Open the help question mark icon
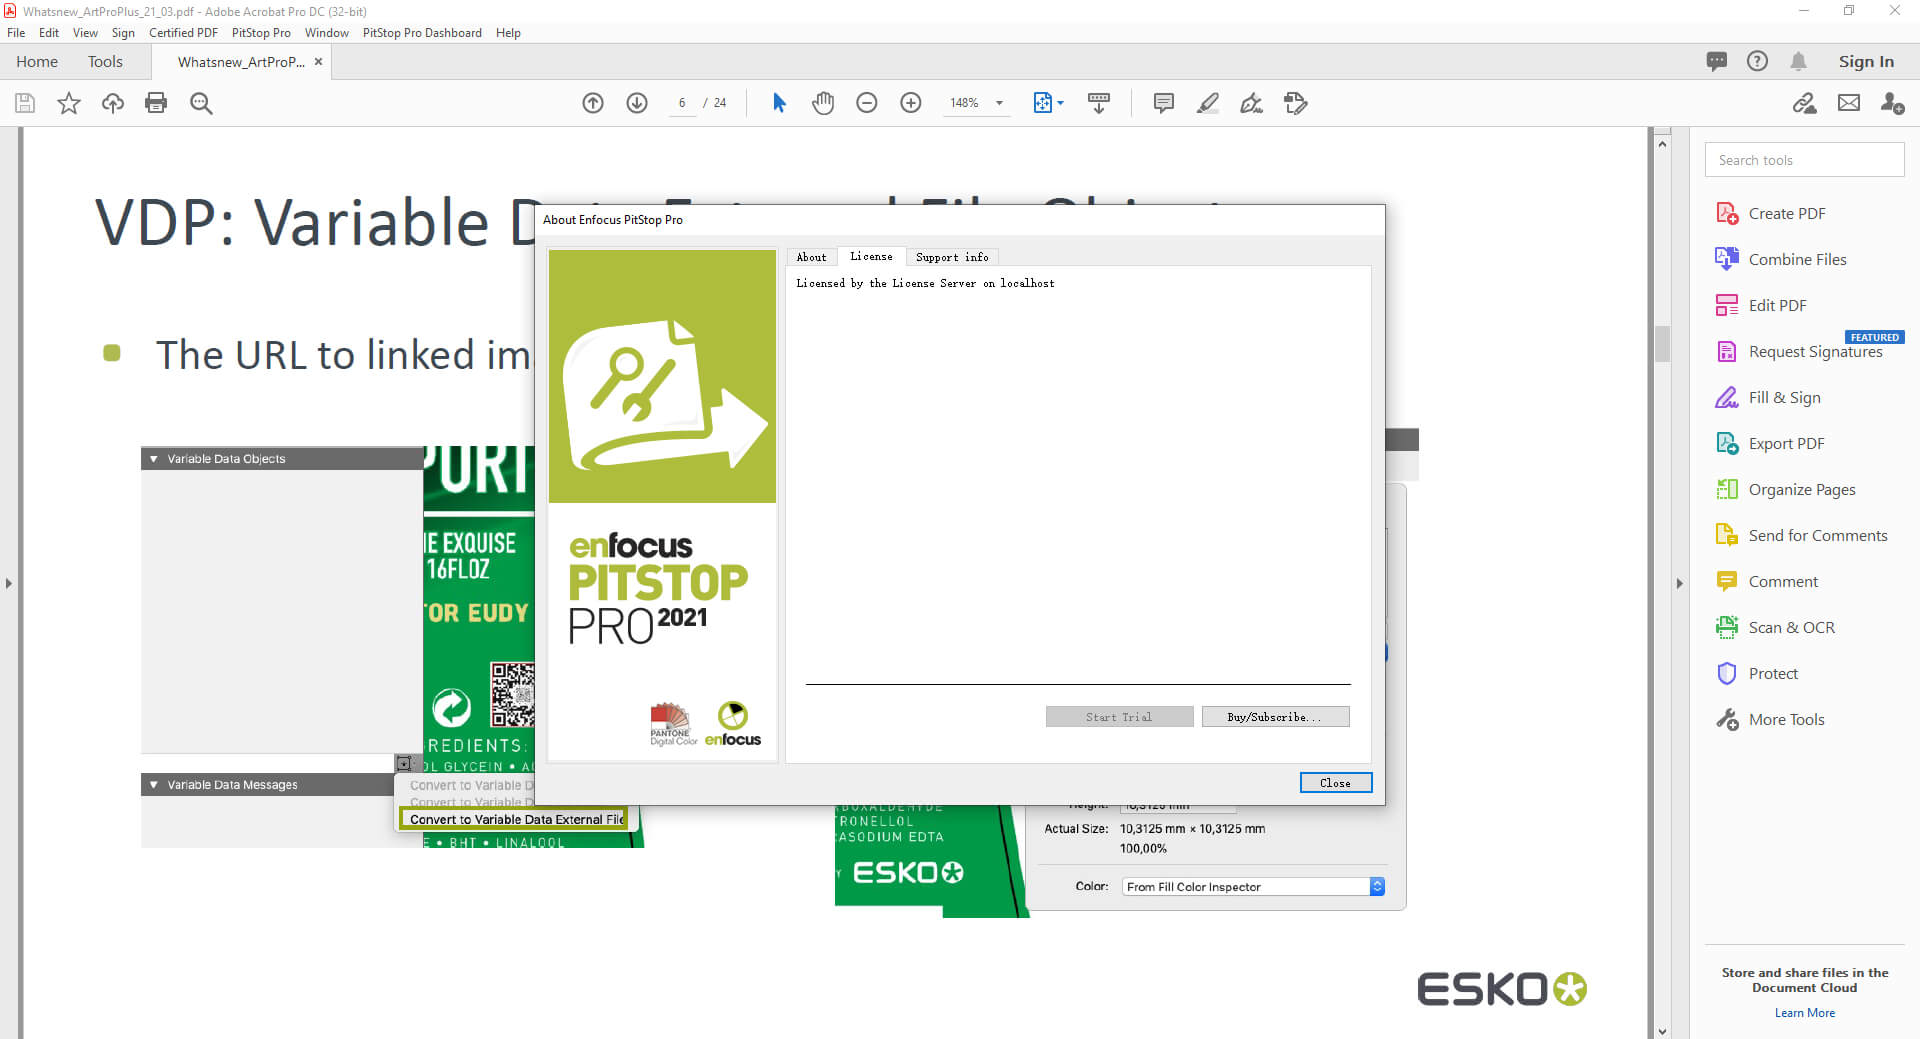Screen dimensions: 1920x1039 1757,61
